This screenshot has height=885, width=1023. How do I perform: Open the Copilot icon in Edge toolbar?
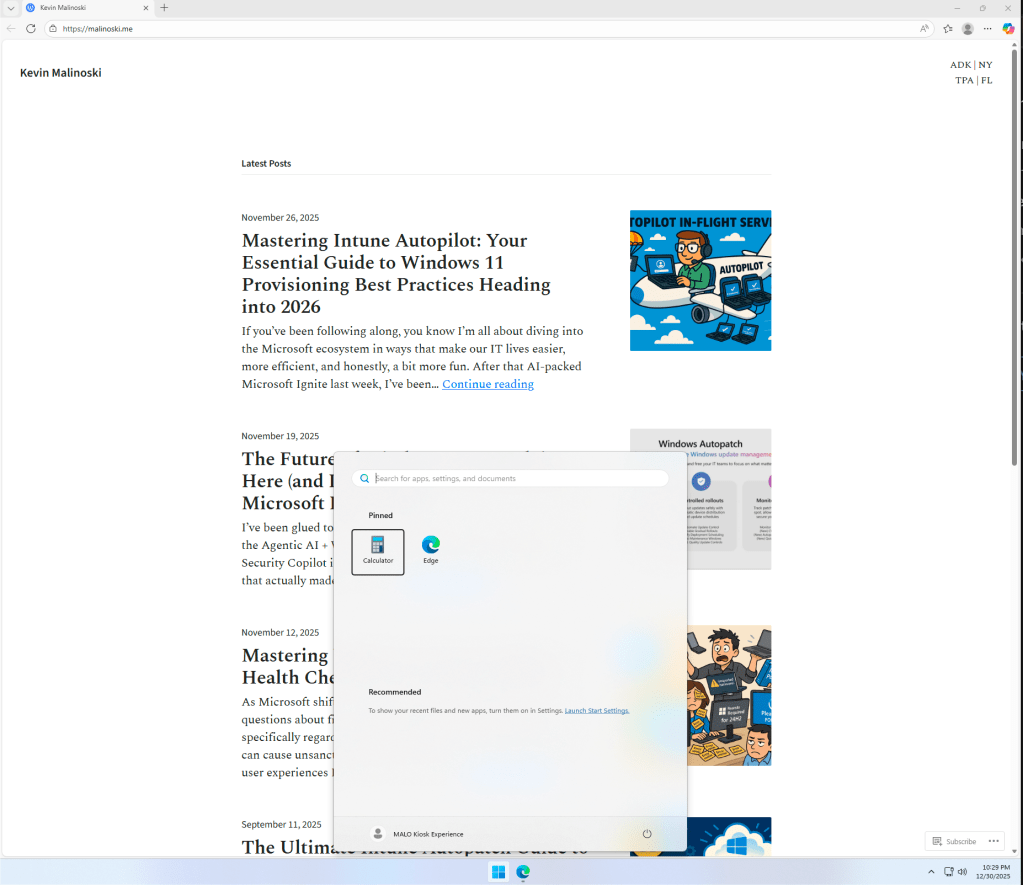(x=1008, y=29)
